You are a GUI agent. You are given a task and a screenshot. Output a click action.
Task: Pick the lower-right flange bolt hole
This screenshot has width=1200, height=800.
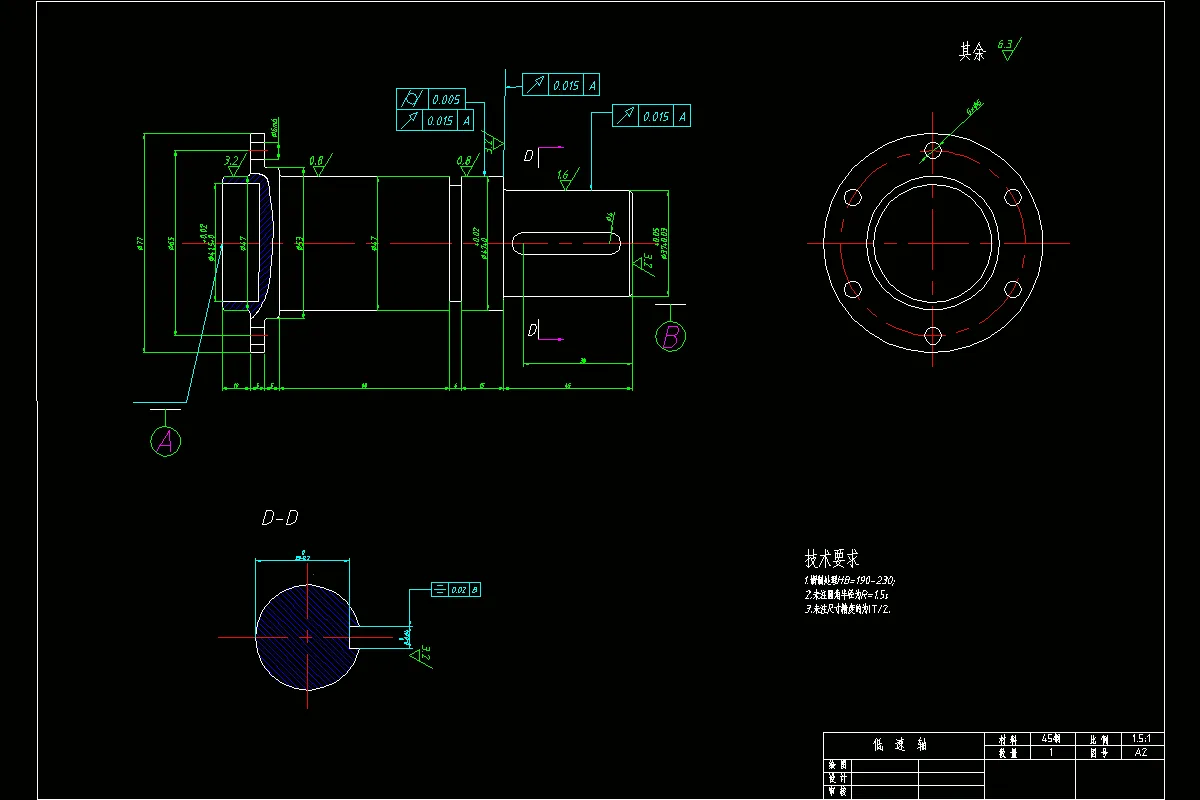(1013, 289)
